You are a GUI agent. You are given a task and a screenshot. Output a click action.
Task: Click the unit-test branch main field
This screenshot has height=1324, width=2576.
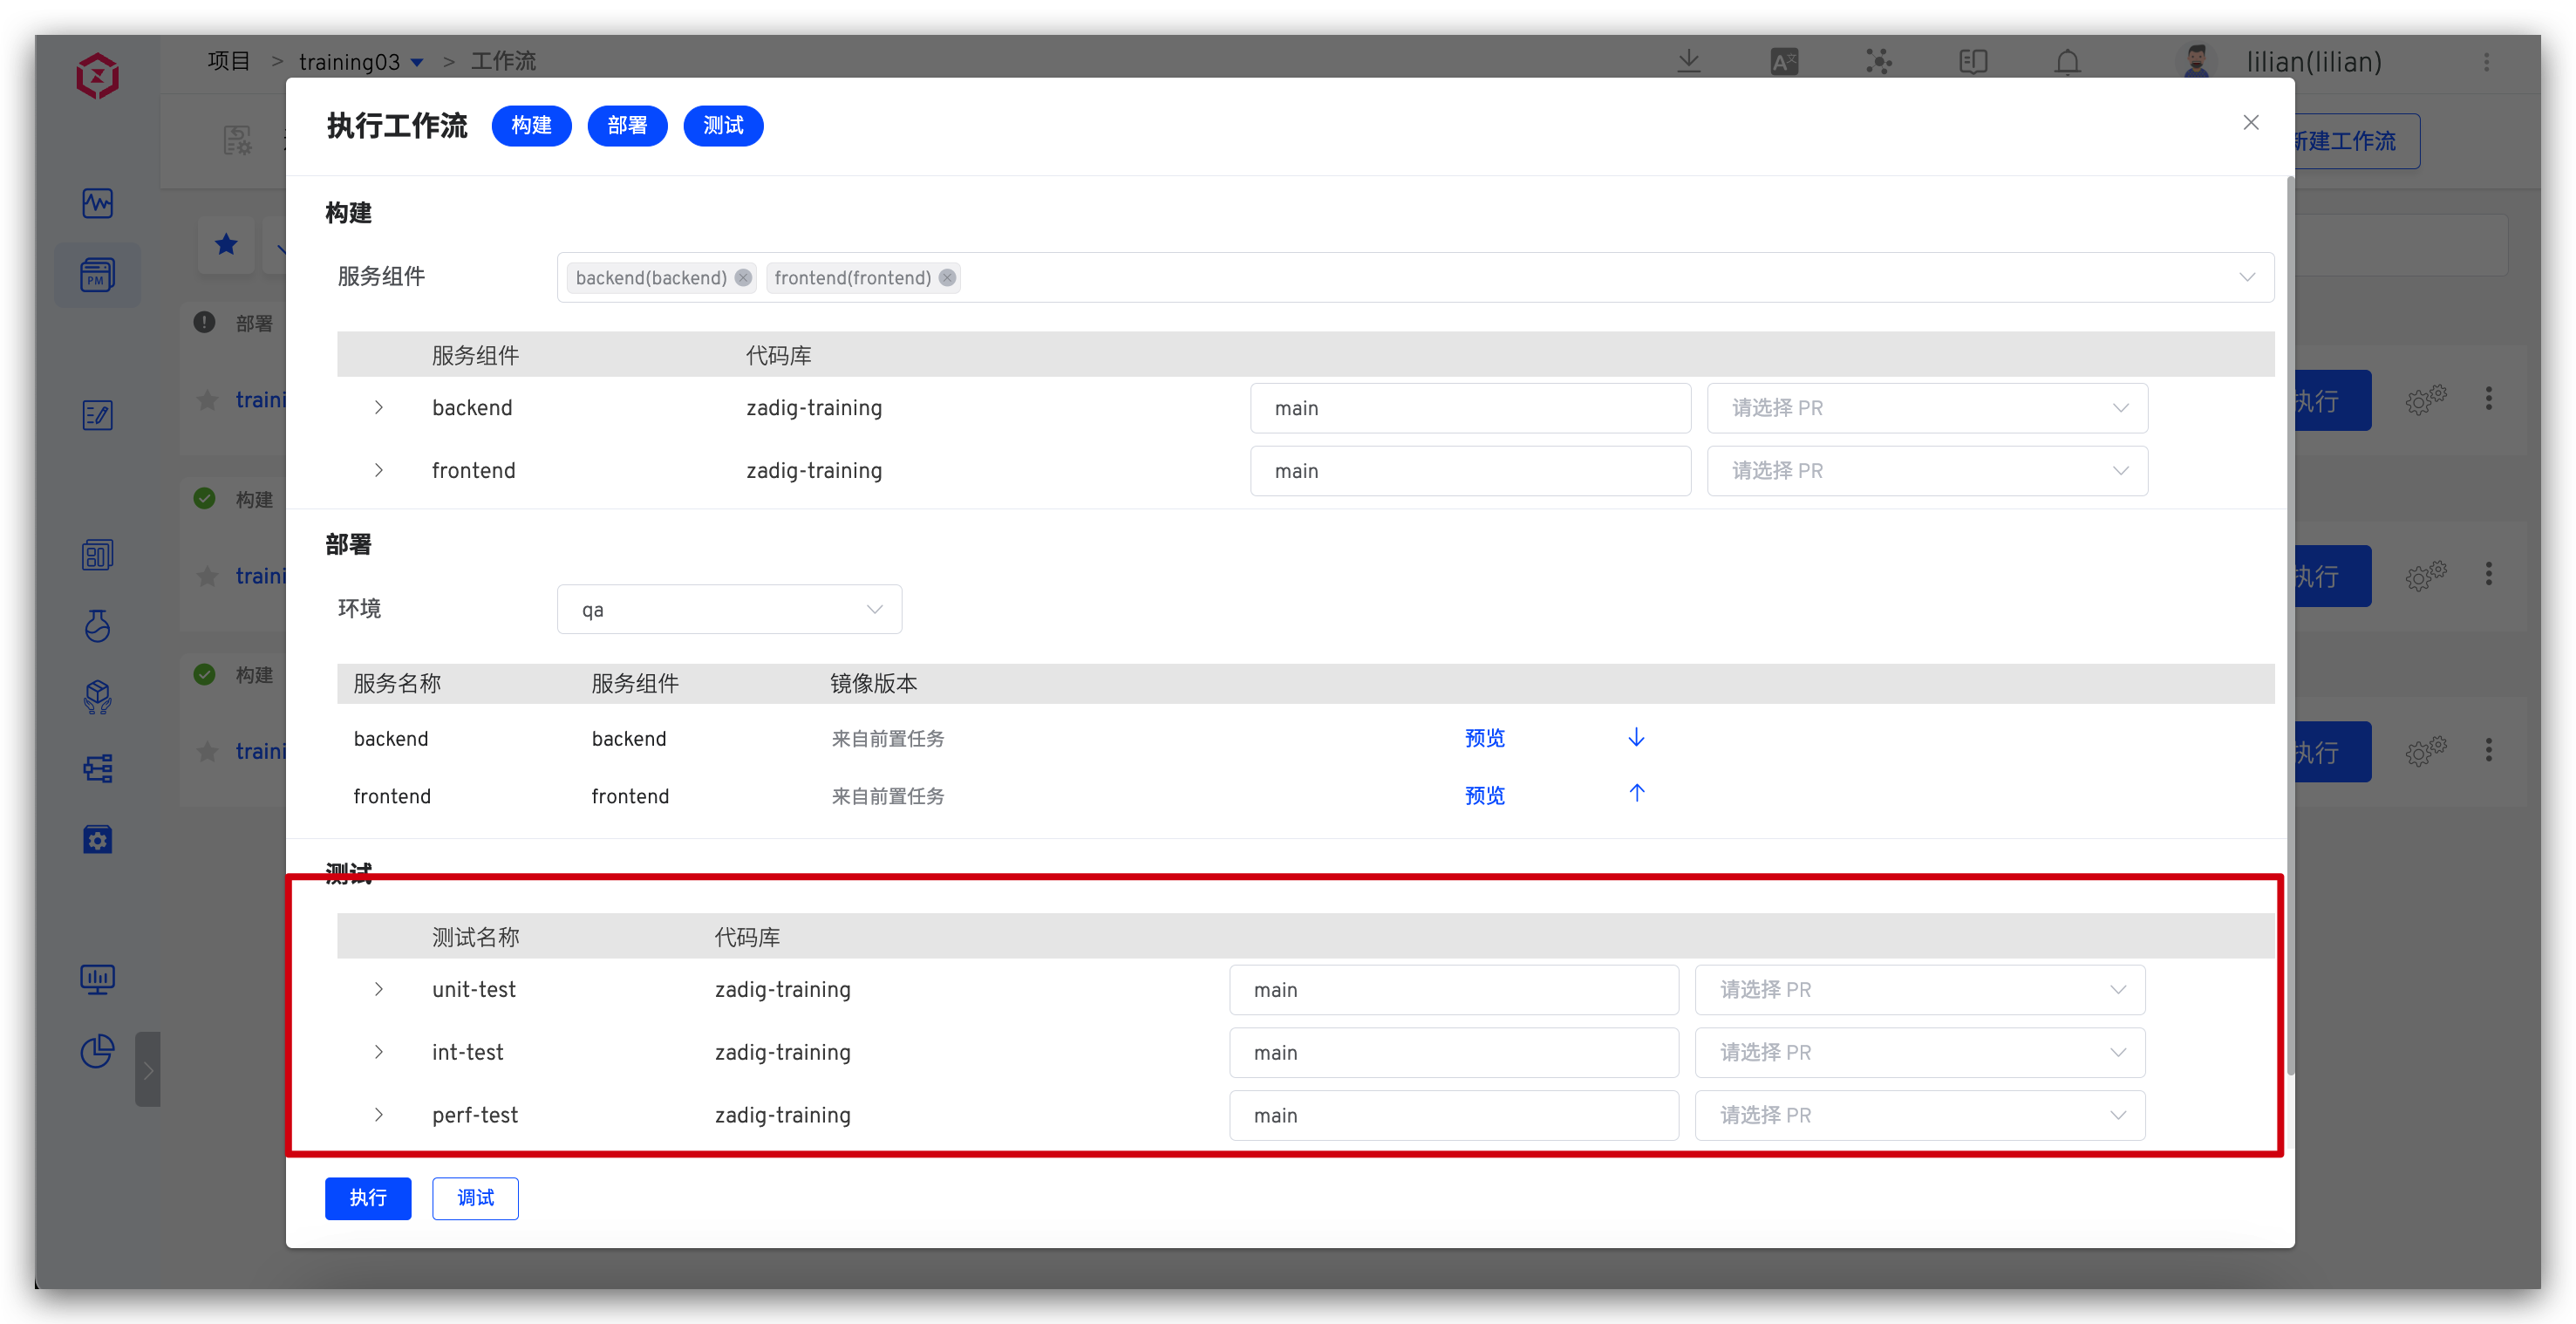coord(1454,990)
